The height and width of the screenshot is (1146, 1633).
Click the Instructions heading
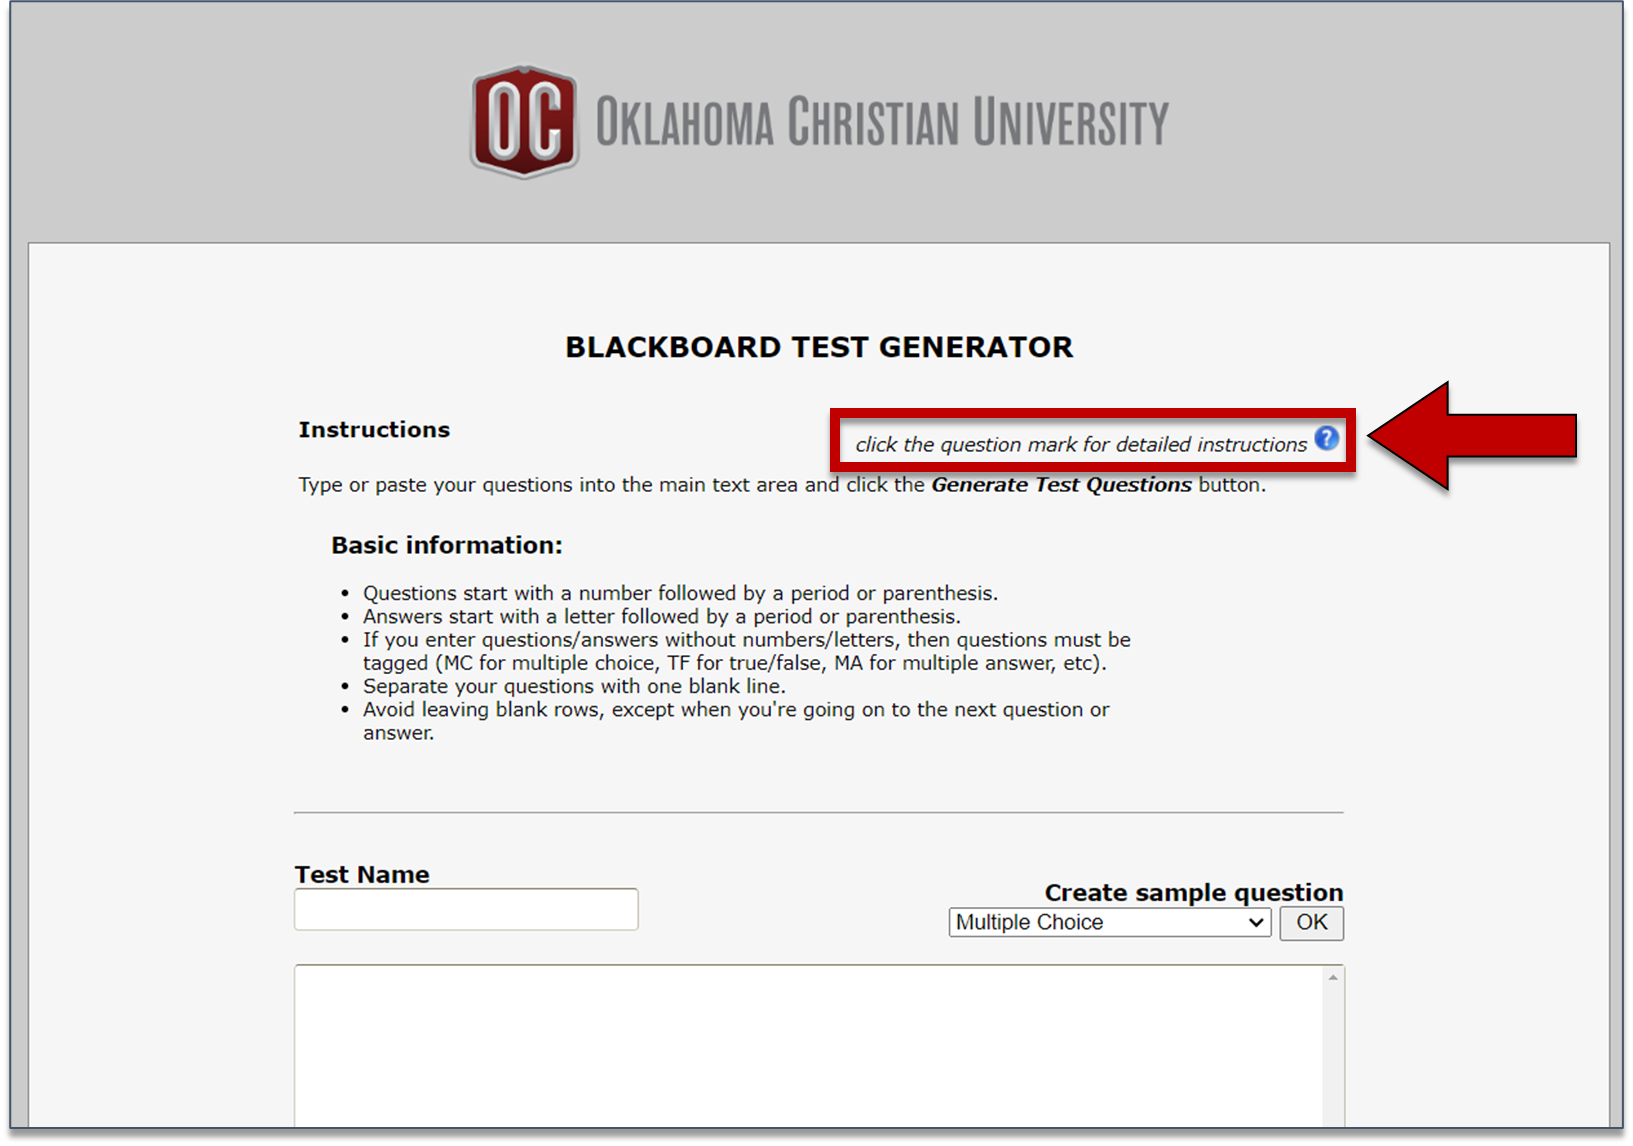click(374, 430)
